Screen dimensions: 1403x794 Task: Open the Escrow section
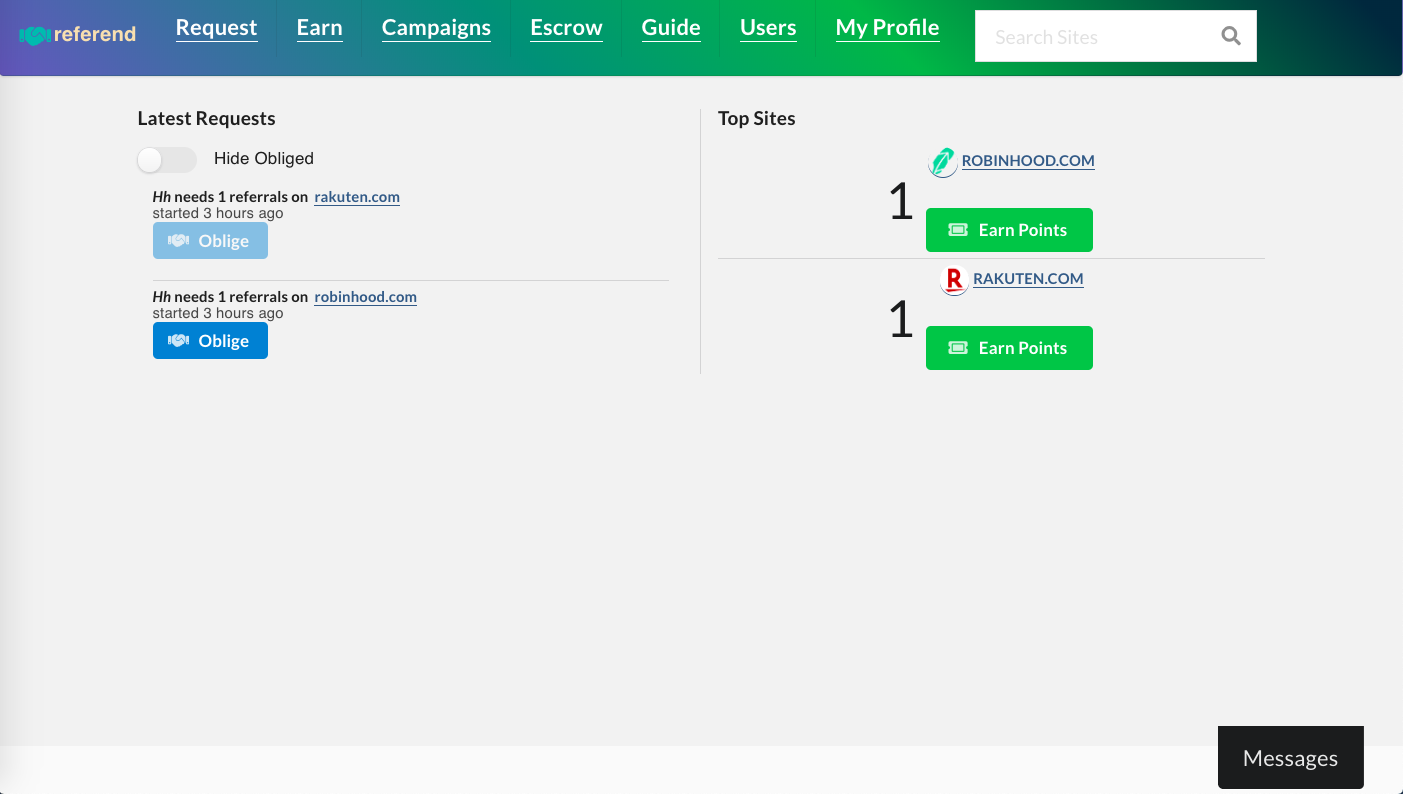tap(566, 28)
